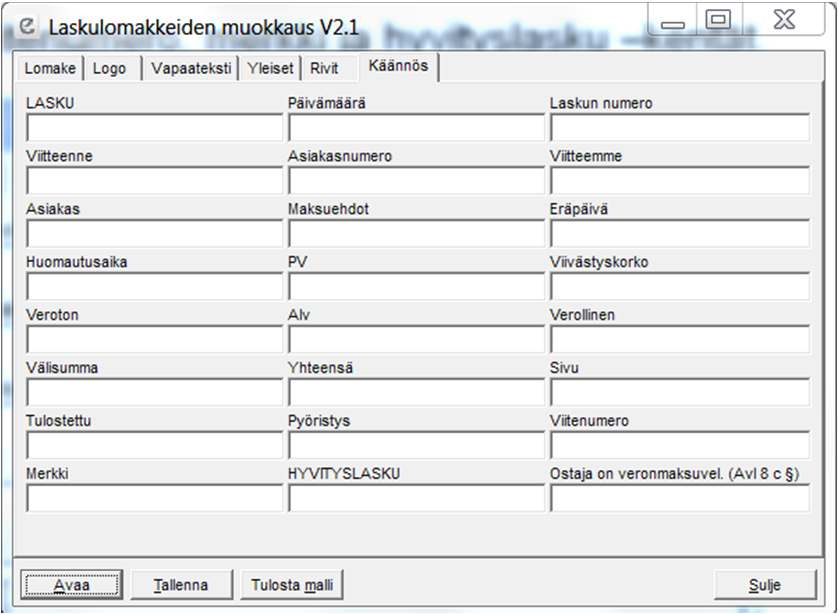Go to the Yleiset tab

coord(270,68)
